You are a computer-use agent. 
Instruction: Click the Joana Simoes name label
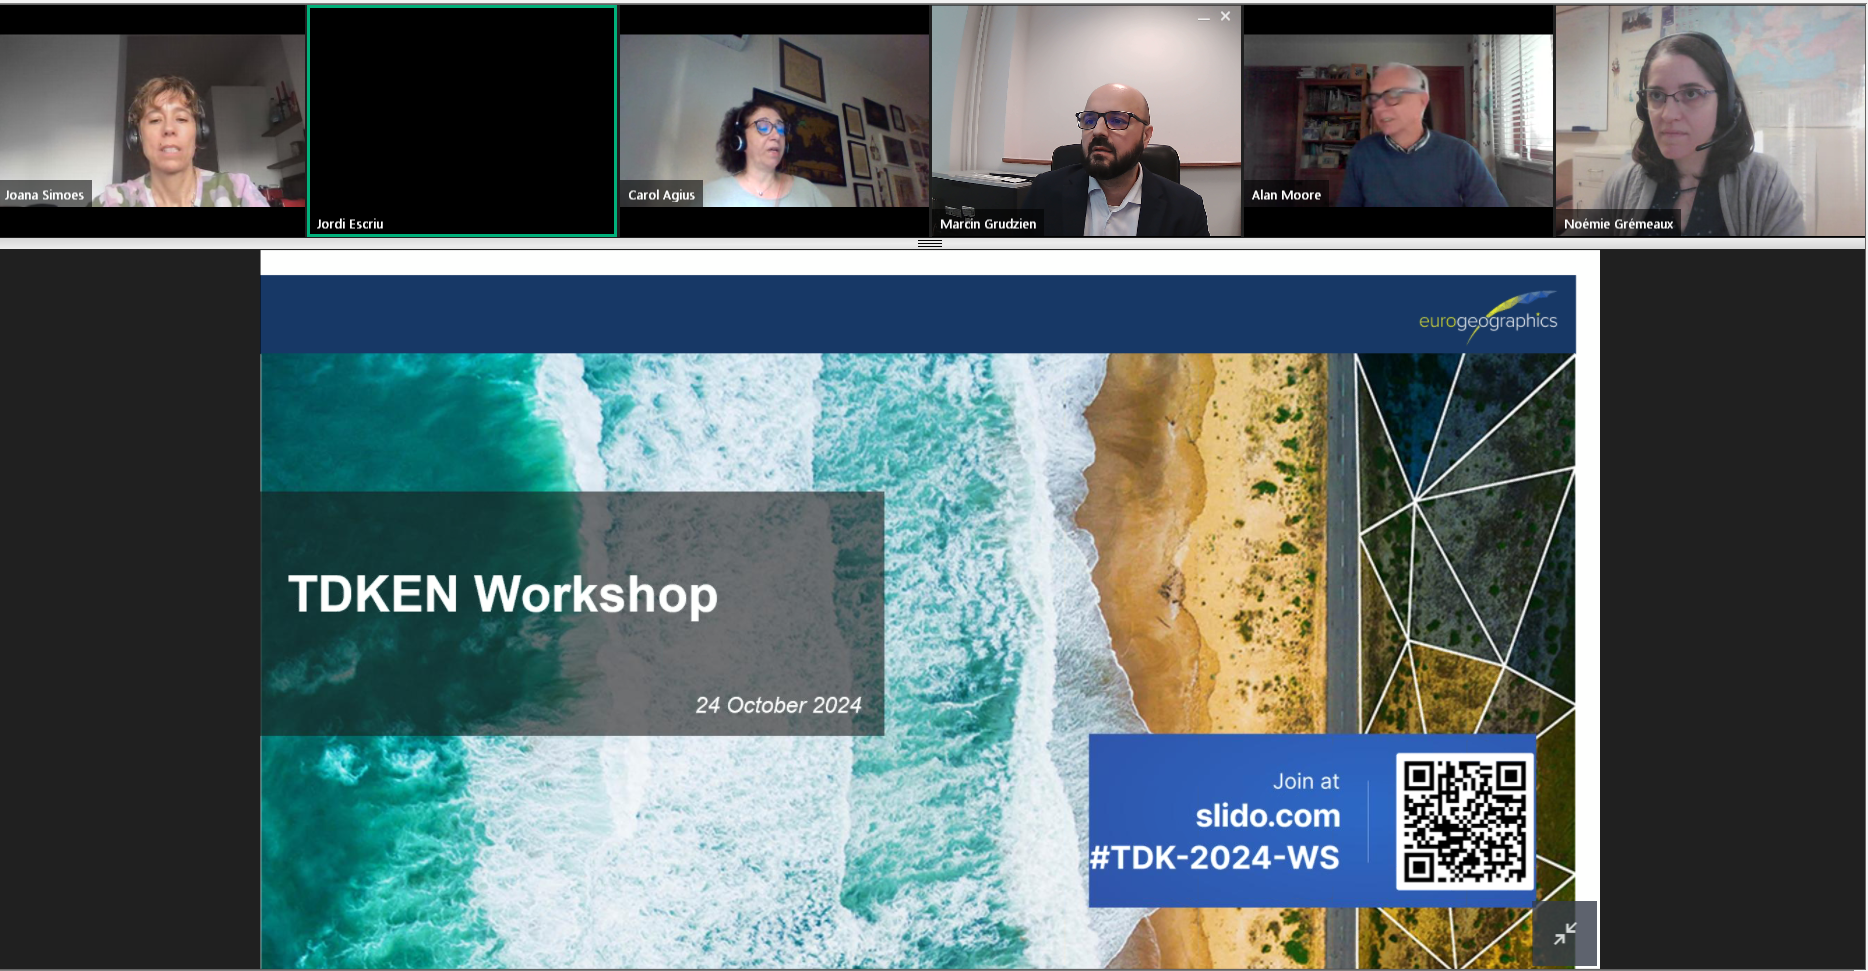[x=44, y=195]
